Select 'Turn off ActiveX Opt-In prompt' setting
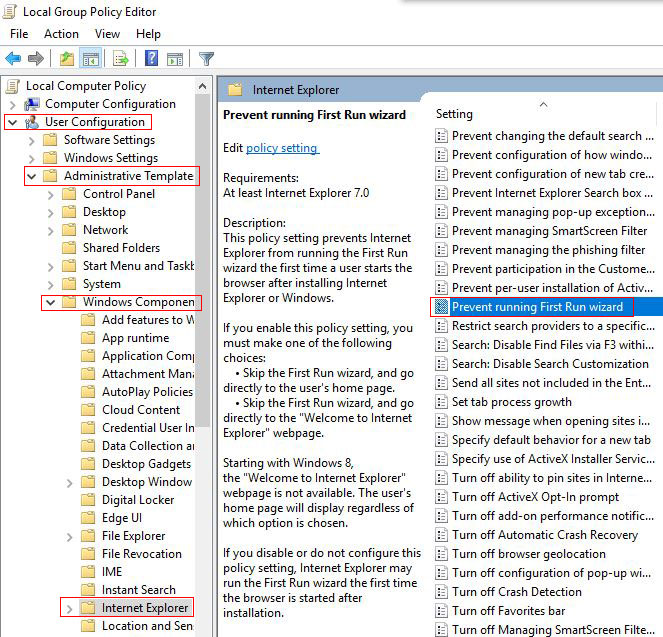 coord(535,497)
